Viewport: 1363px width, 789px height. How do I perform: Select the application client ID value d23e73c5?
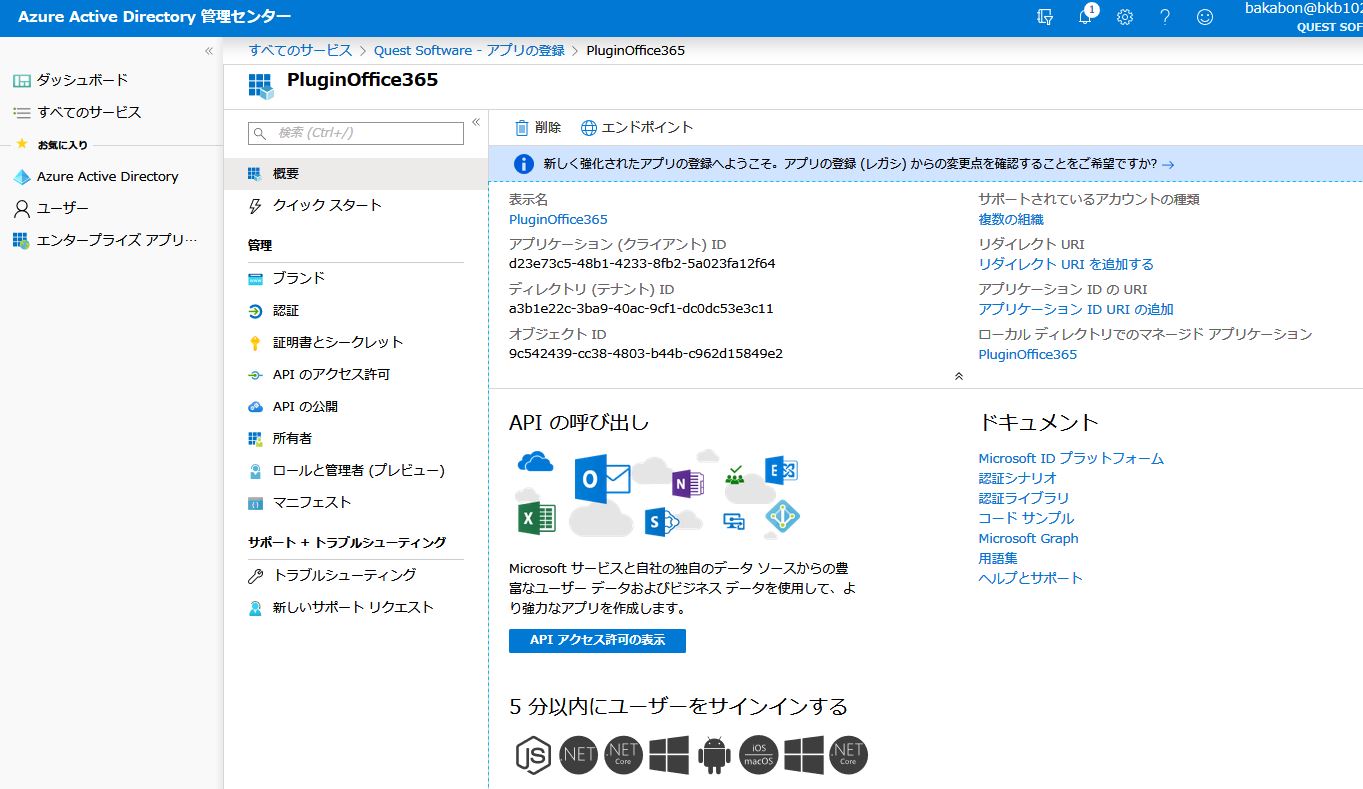tap(642, 264)
